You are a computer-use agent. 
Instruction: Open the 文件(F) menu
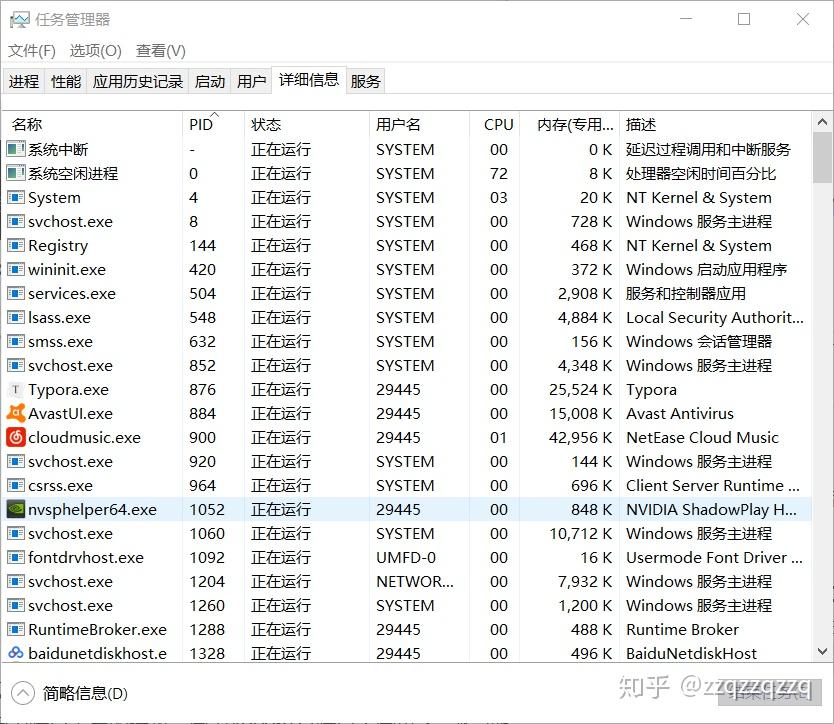31,50
